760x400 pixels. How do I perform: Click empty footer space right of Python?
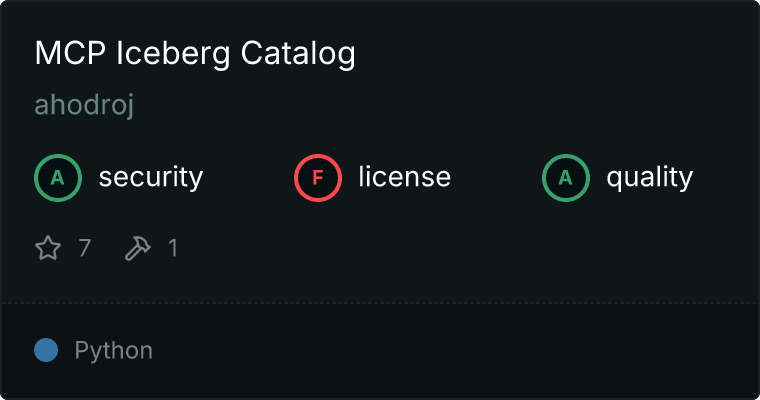(x=450, y=351)
